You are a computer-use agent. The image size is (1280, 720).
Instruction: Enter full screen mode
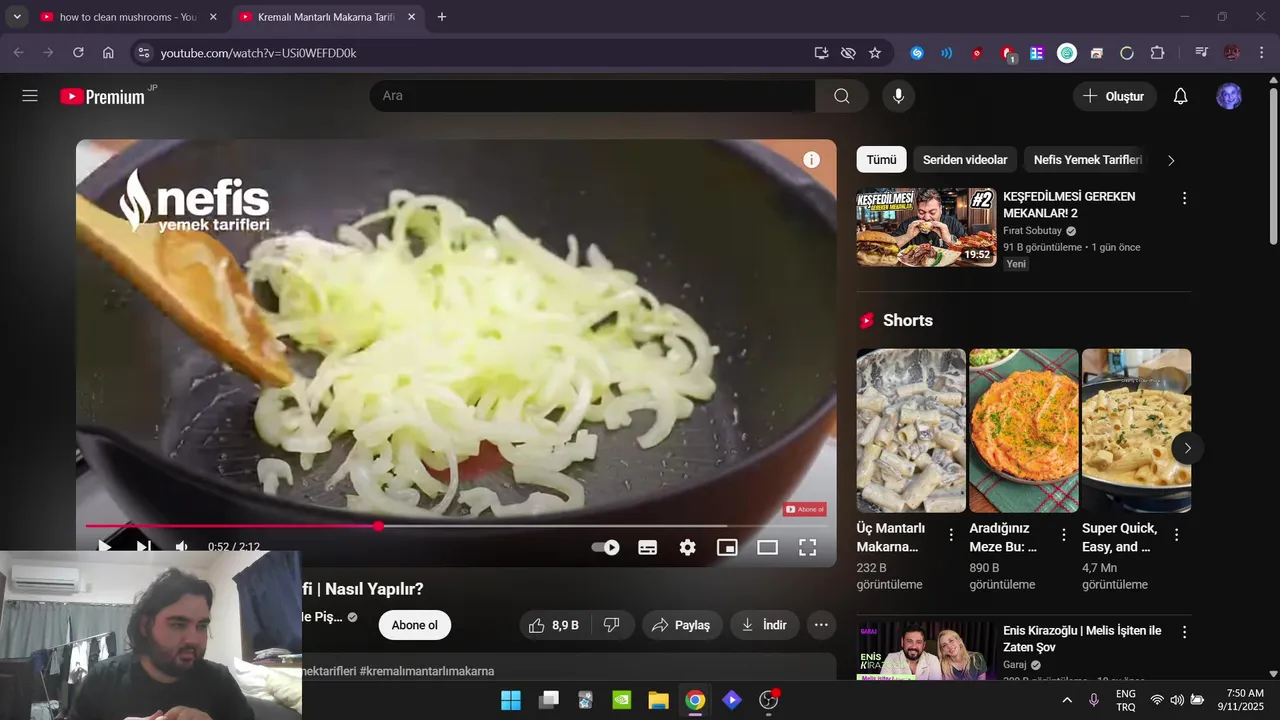pyautogui.click(x=807, y=547)
